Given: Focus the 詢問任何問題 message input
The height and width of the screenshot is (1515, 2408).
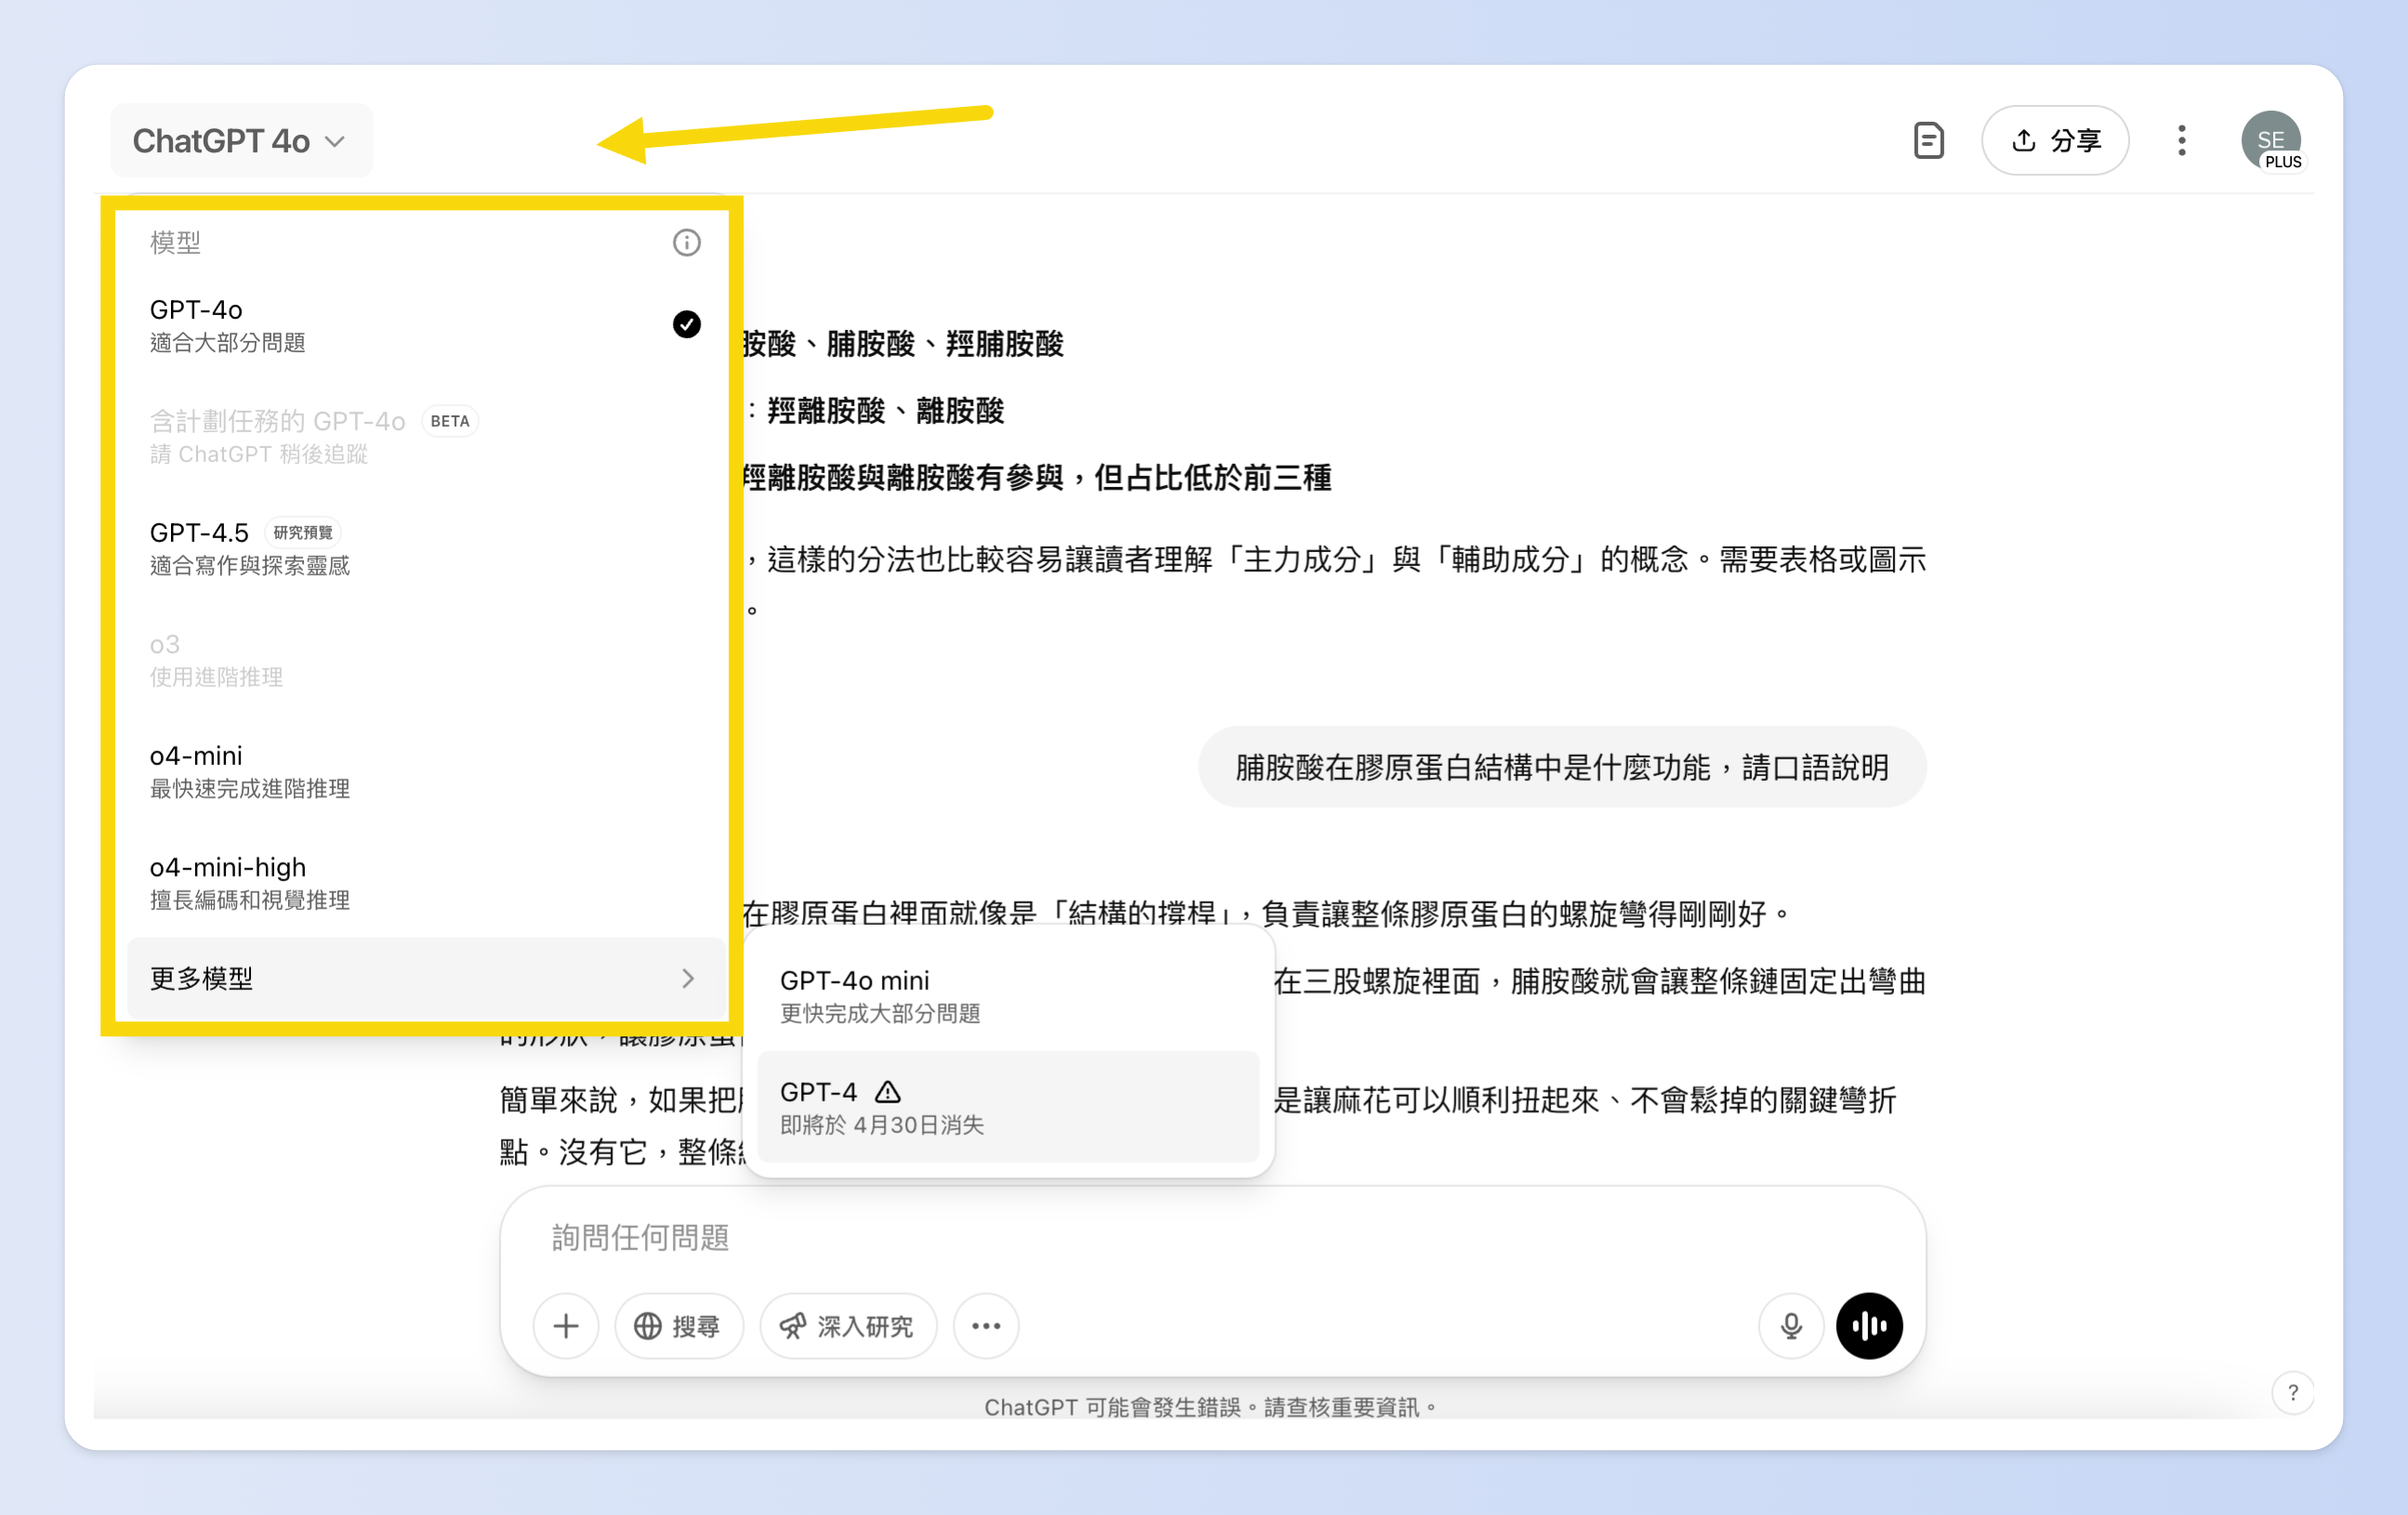Looking at the screenshot, I should [1212, 1238].
